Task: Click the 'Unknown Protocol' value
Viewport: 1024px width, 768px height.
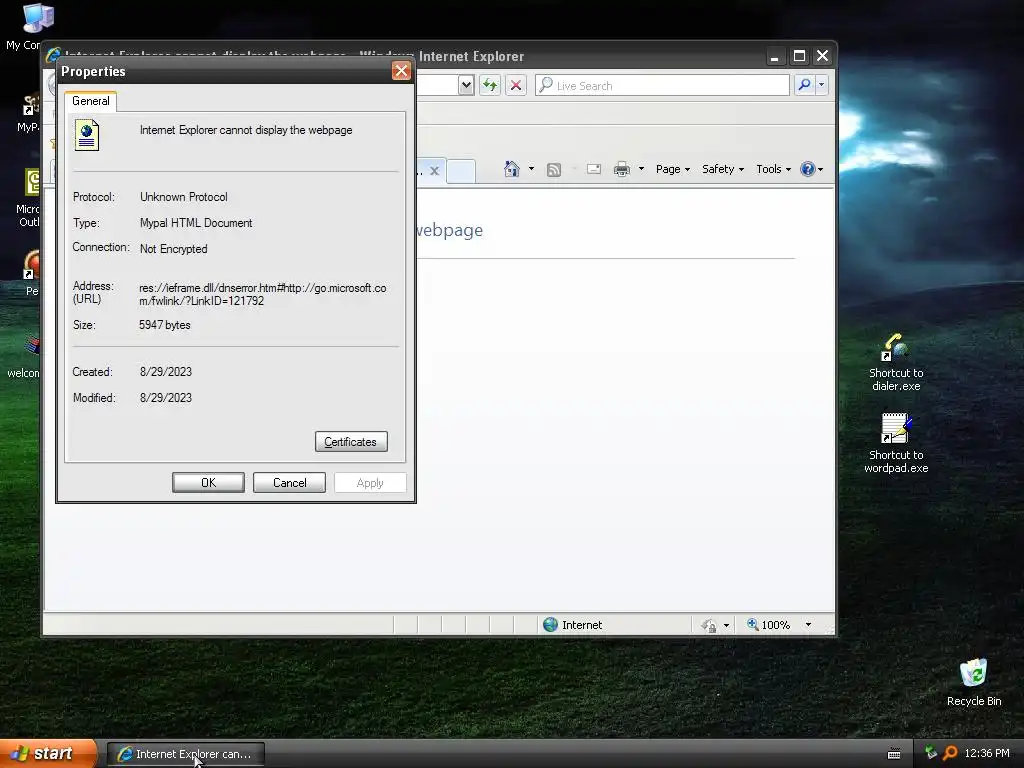Action: [184, 197]
